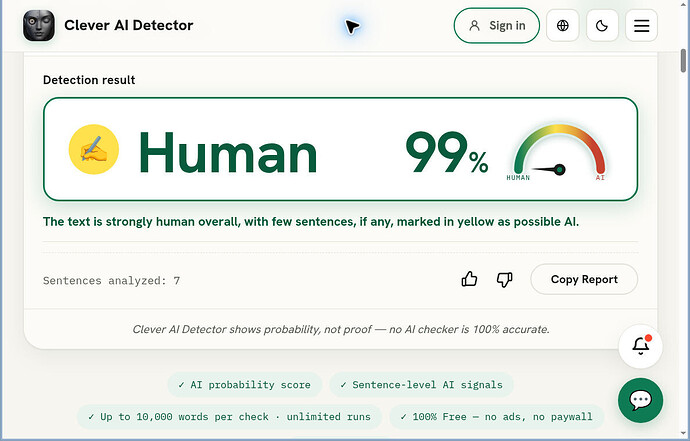Image resolution: width=690 pixels, height=441 pixels.
Task: Open the language globe selector
Action: pyautogui.click(x=562, y=26)
